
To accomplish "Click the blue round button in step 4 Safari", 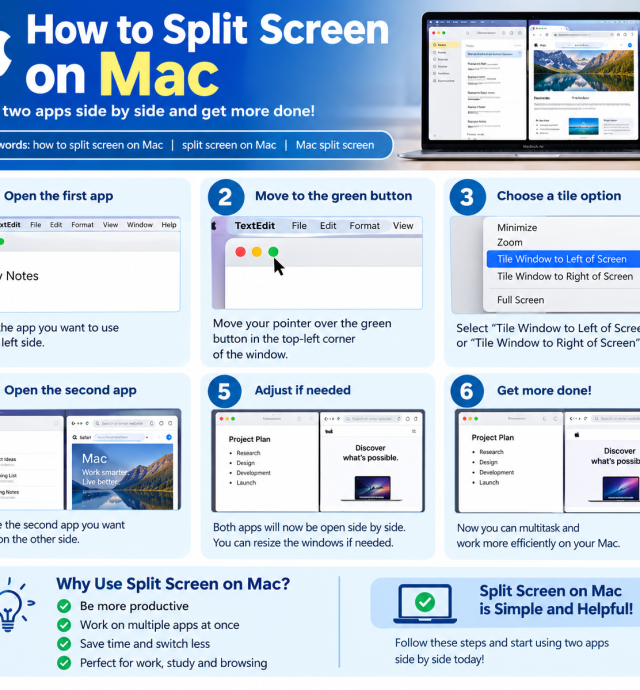I will tap(169, 437).
